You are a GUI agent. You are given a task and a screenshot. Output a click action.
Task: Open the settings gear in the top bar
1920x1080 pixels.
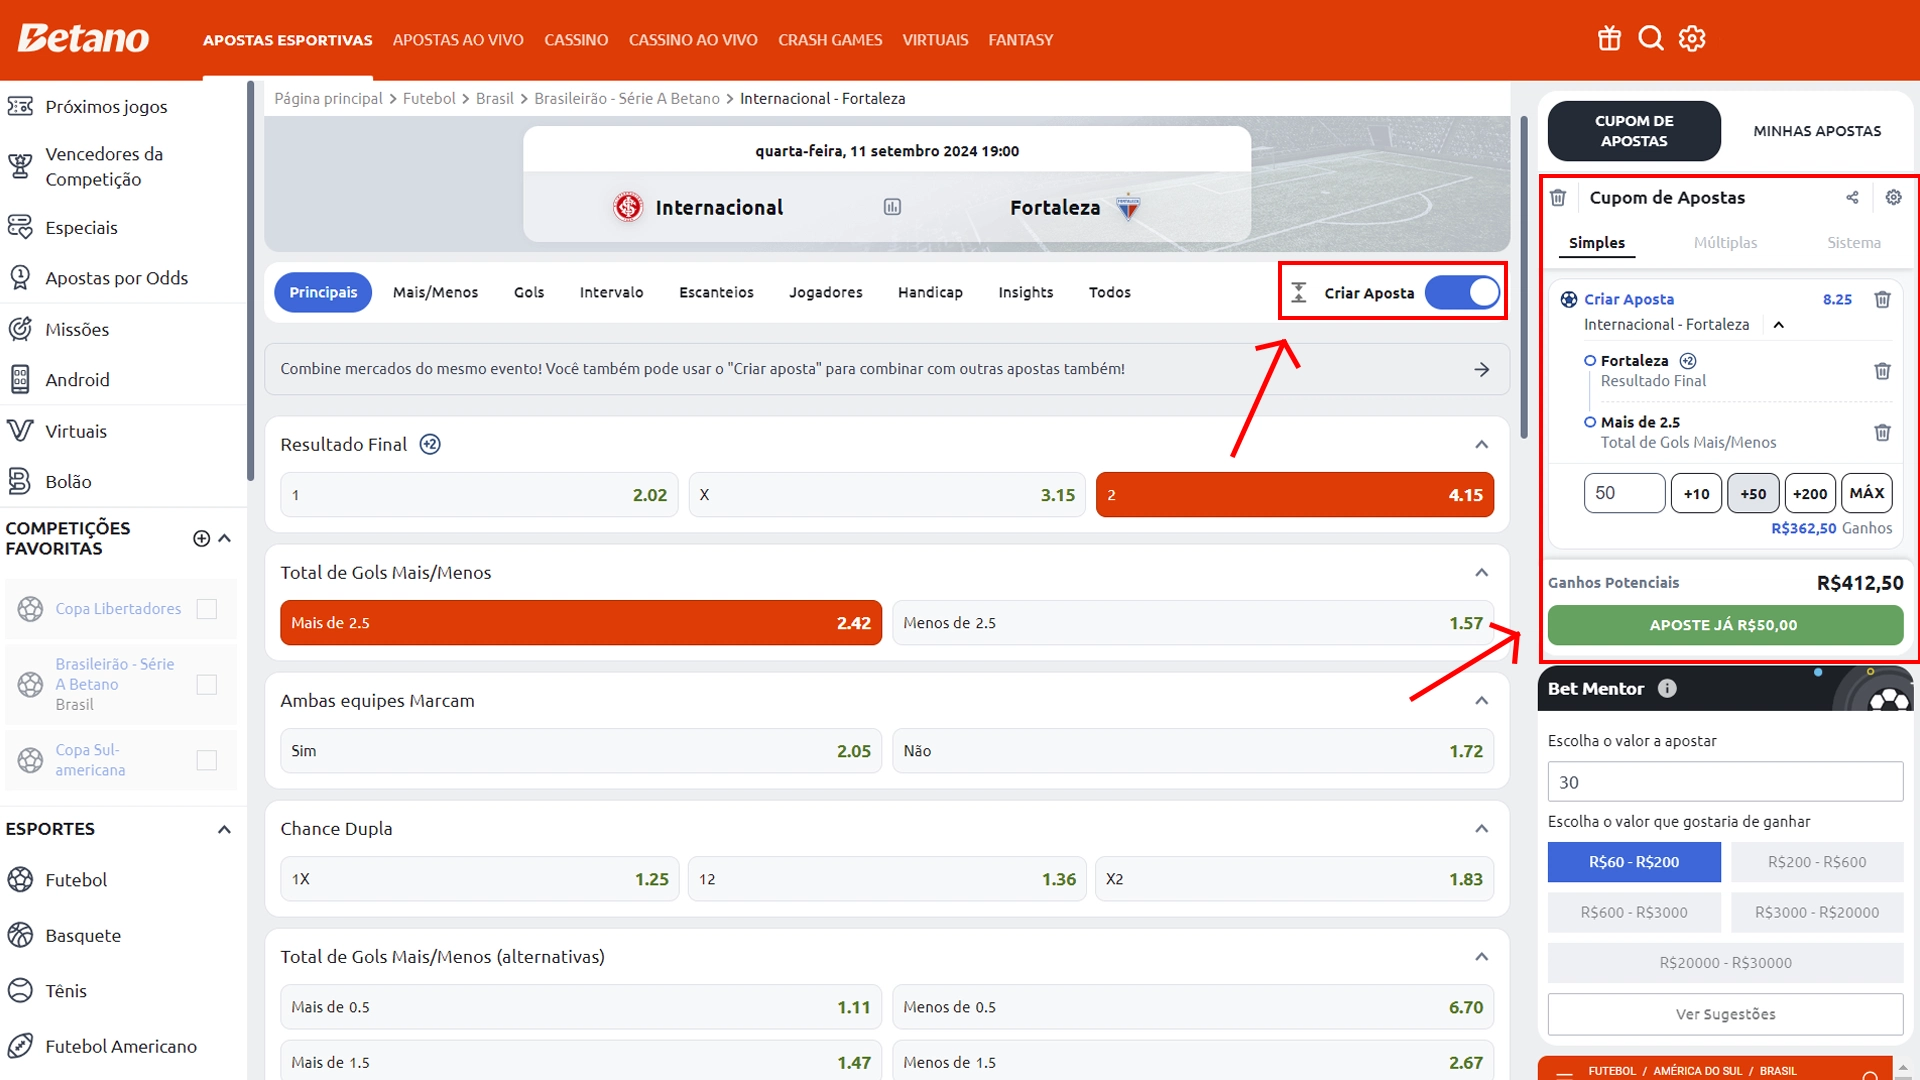tap(1692, 39)
